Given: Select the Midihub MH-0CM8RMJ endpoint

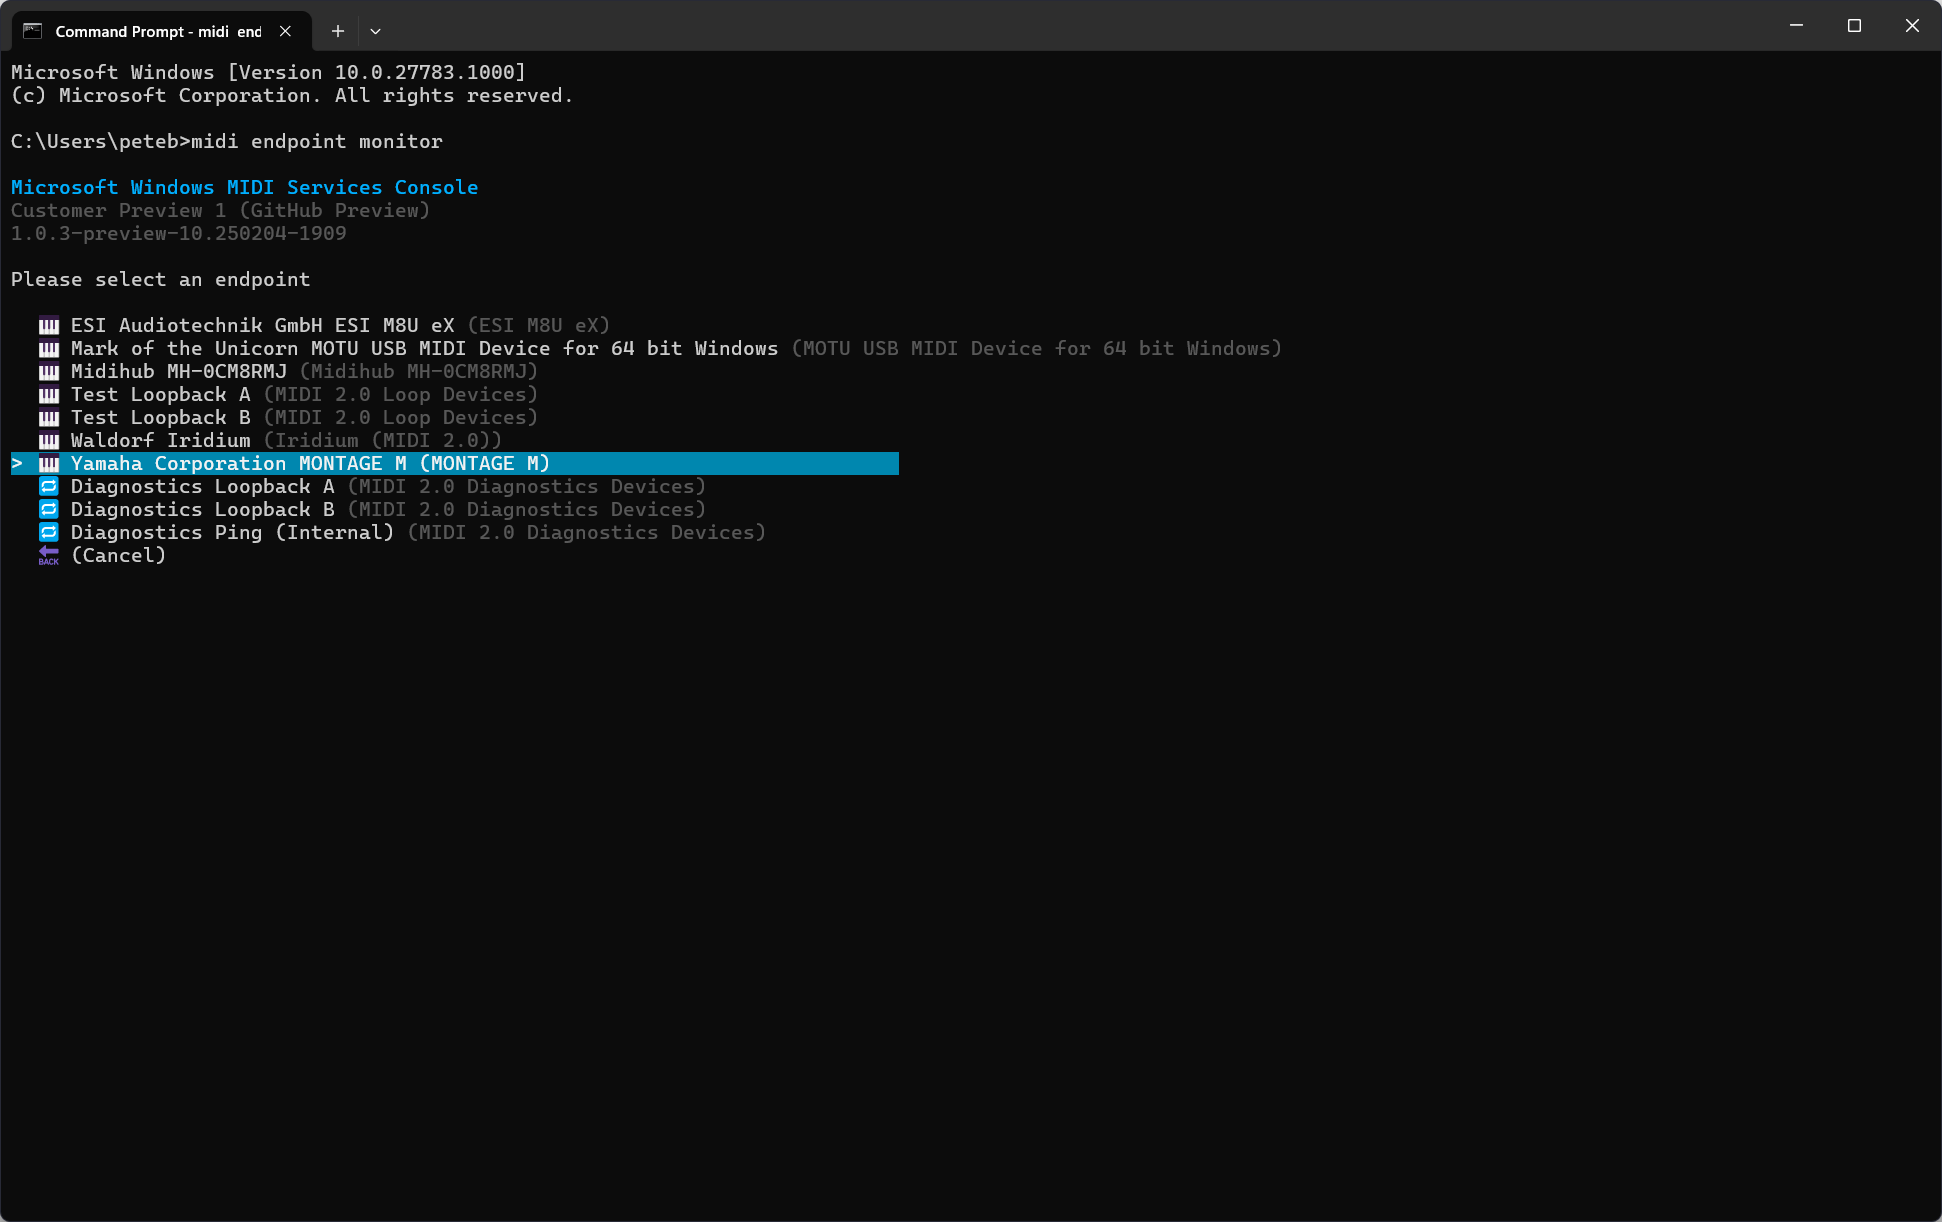Looking at the screenshot, I should click(304, 372).
